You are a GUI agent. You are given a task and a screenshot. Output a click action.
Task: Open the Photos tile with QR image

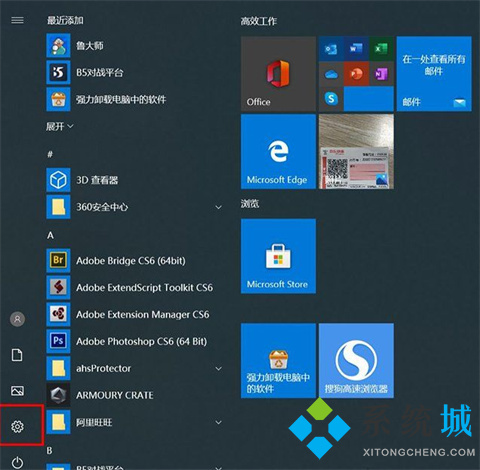click(x=356, y=152)
